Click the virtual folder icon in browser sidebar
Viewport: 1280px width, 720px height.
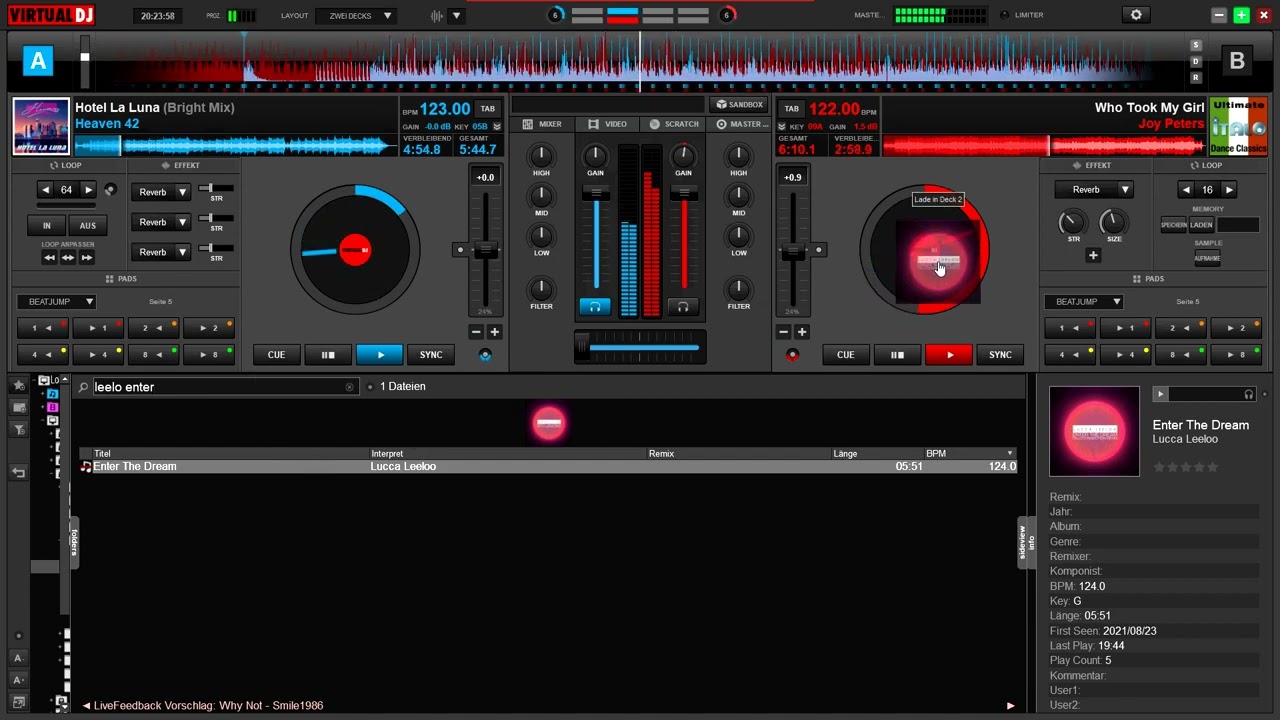pyautogui.click(x=18, y=408)
